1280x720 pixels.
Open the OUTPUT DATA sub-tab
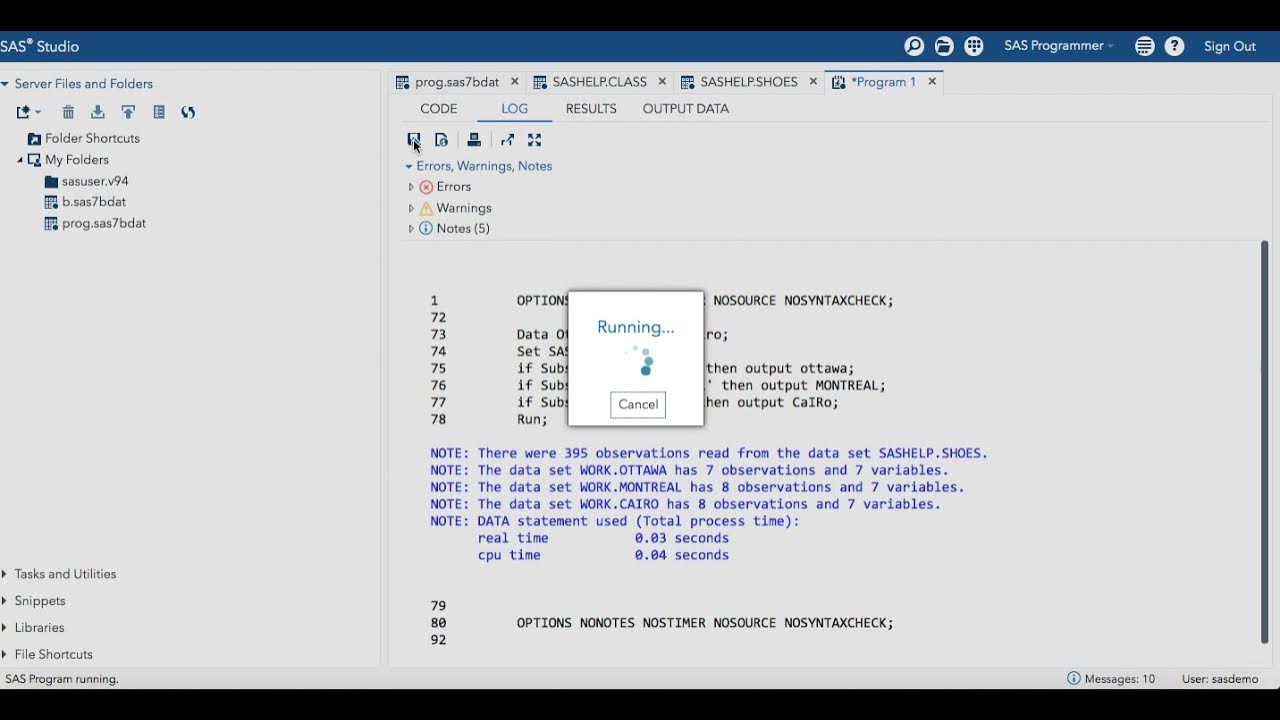coord(685,109)
